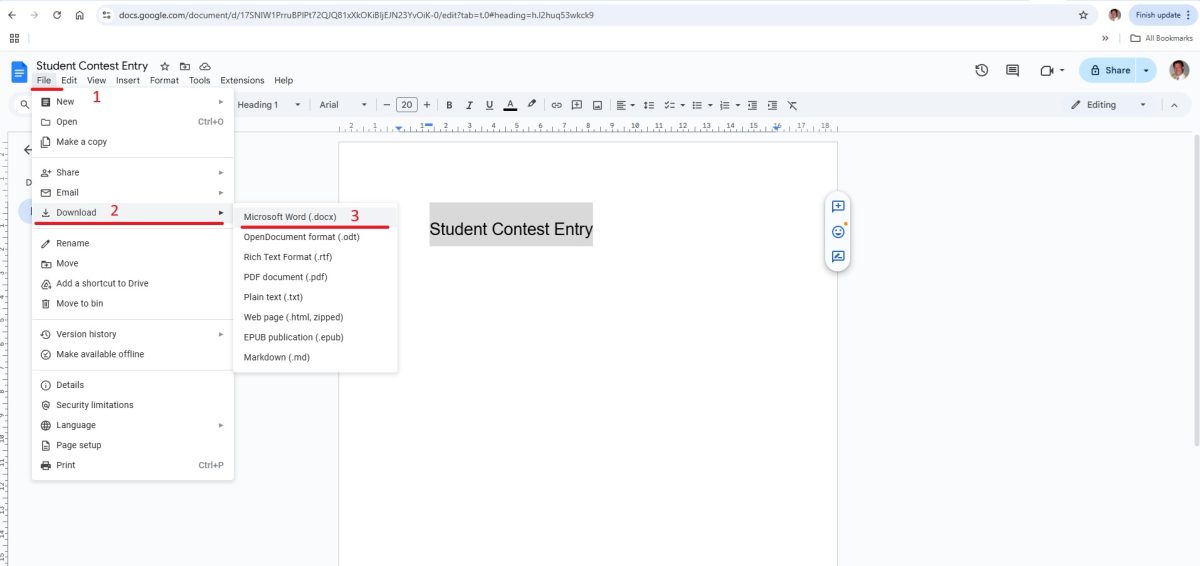Select the highlight color pen icon
The width and height of the screenshot is (1200, 566).
click(x=532, y=105)
